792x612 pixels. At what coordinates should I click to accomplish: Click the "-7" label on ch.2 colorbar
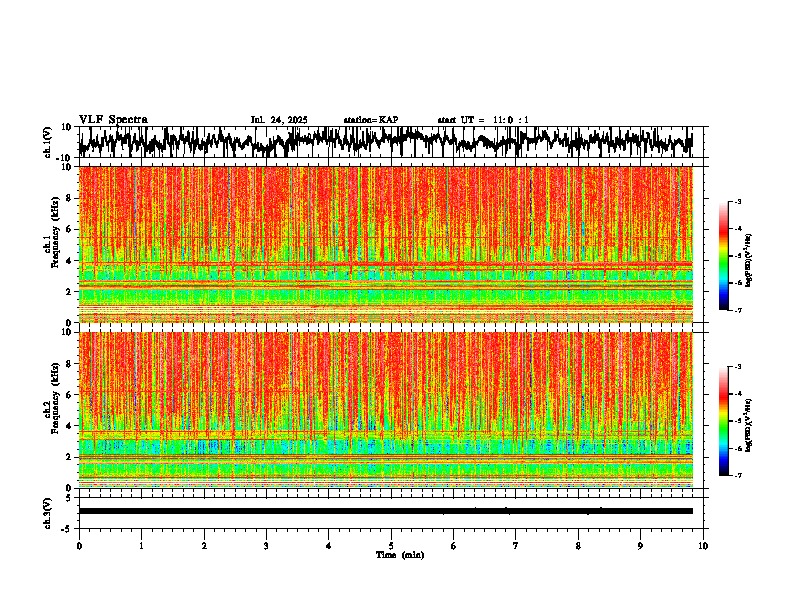(x=737, y=476)
